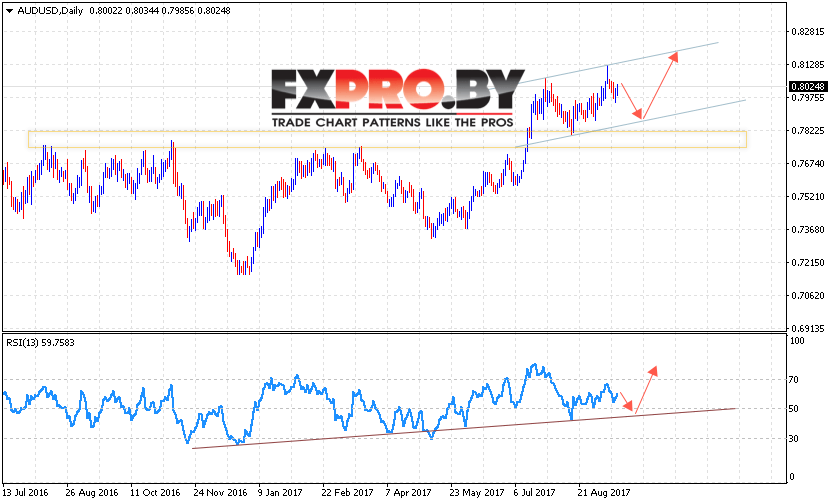The width and height of the screenshot is (829, 504).
Task: Select the RSI level 70 label
Action: click(x=794, y=379)
